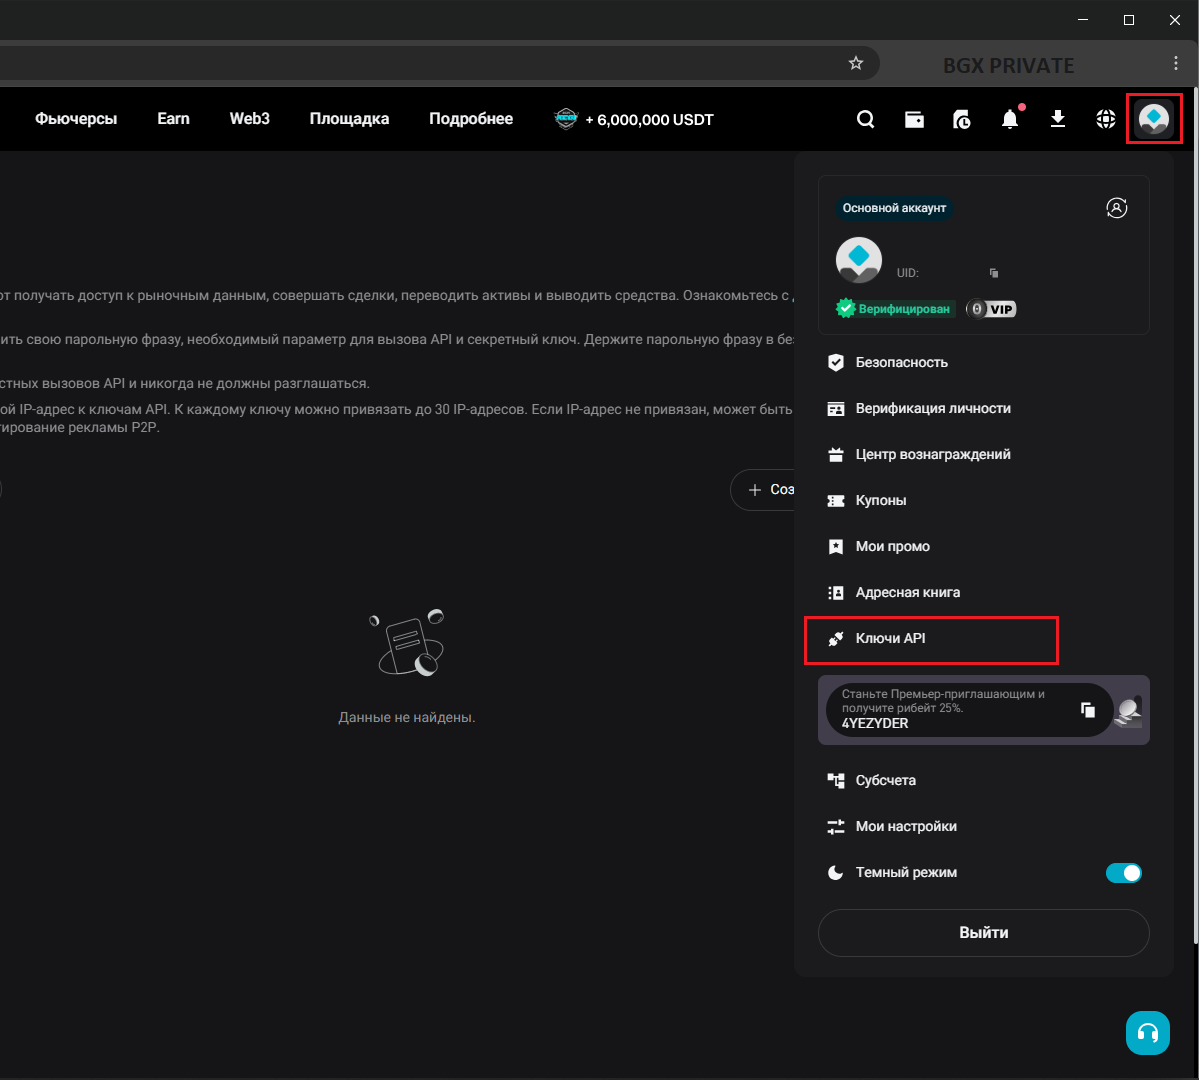
Task: Copy the UID with copy icon
Action: tap(994, 273)
